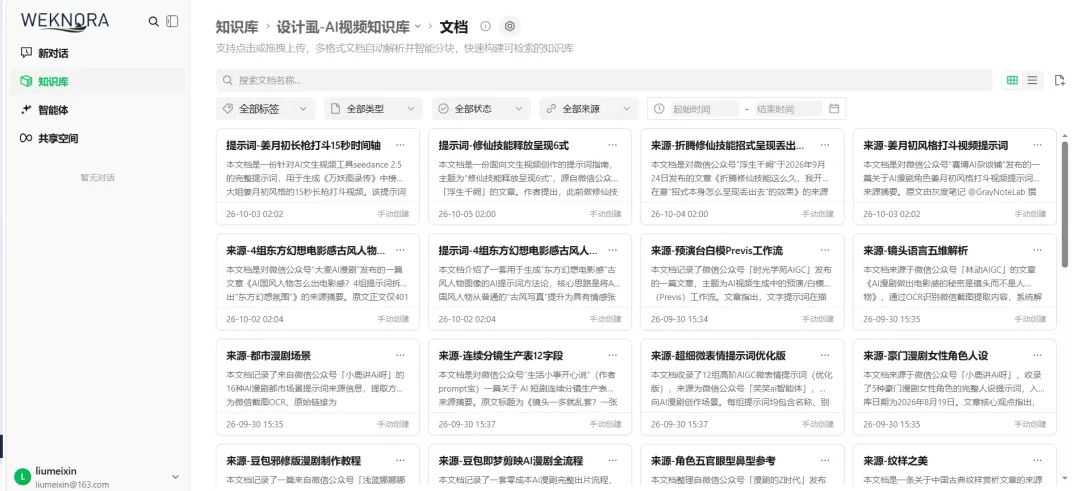Open more menu for 提示词-4组东方幻想电影感 card
Image resolution: width=1080 pixels, height=491 pixels.
[x=612, y=251]
